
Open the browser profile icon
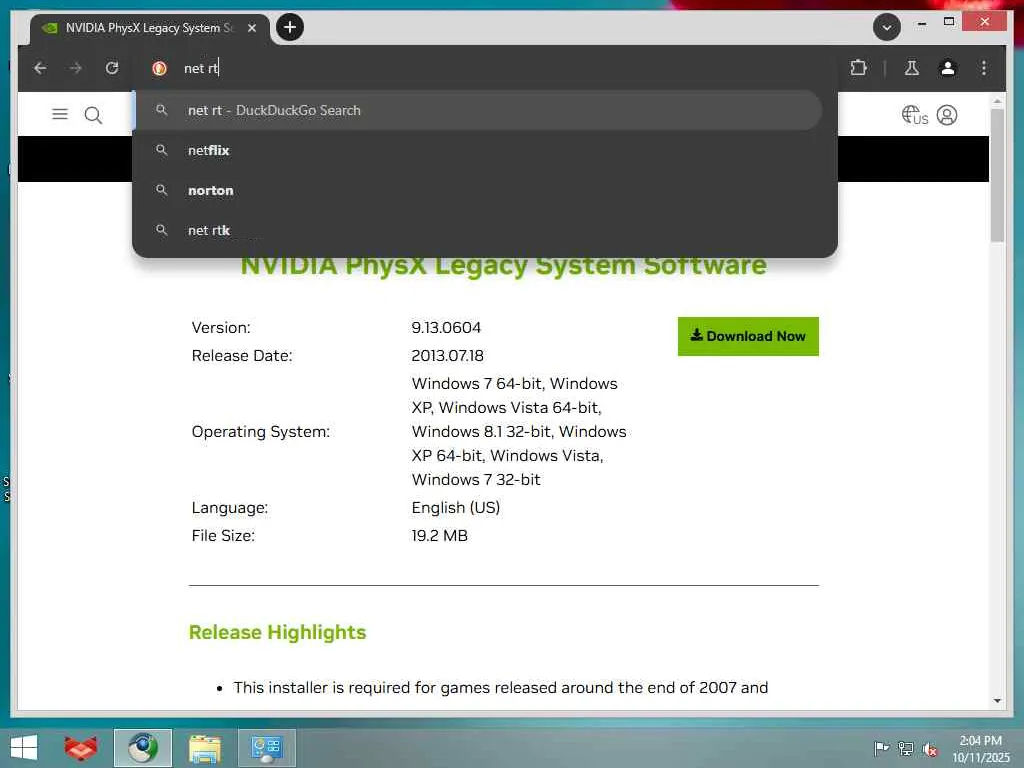[x=948, y=68]
